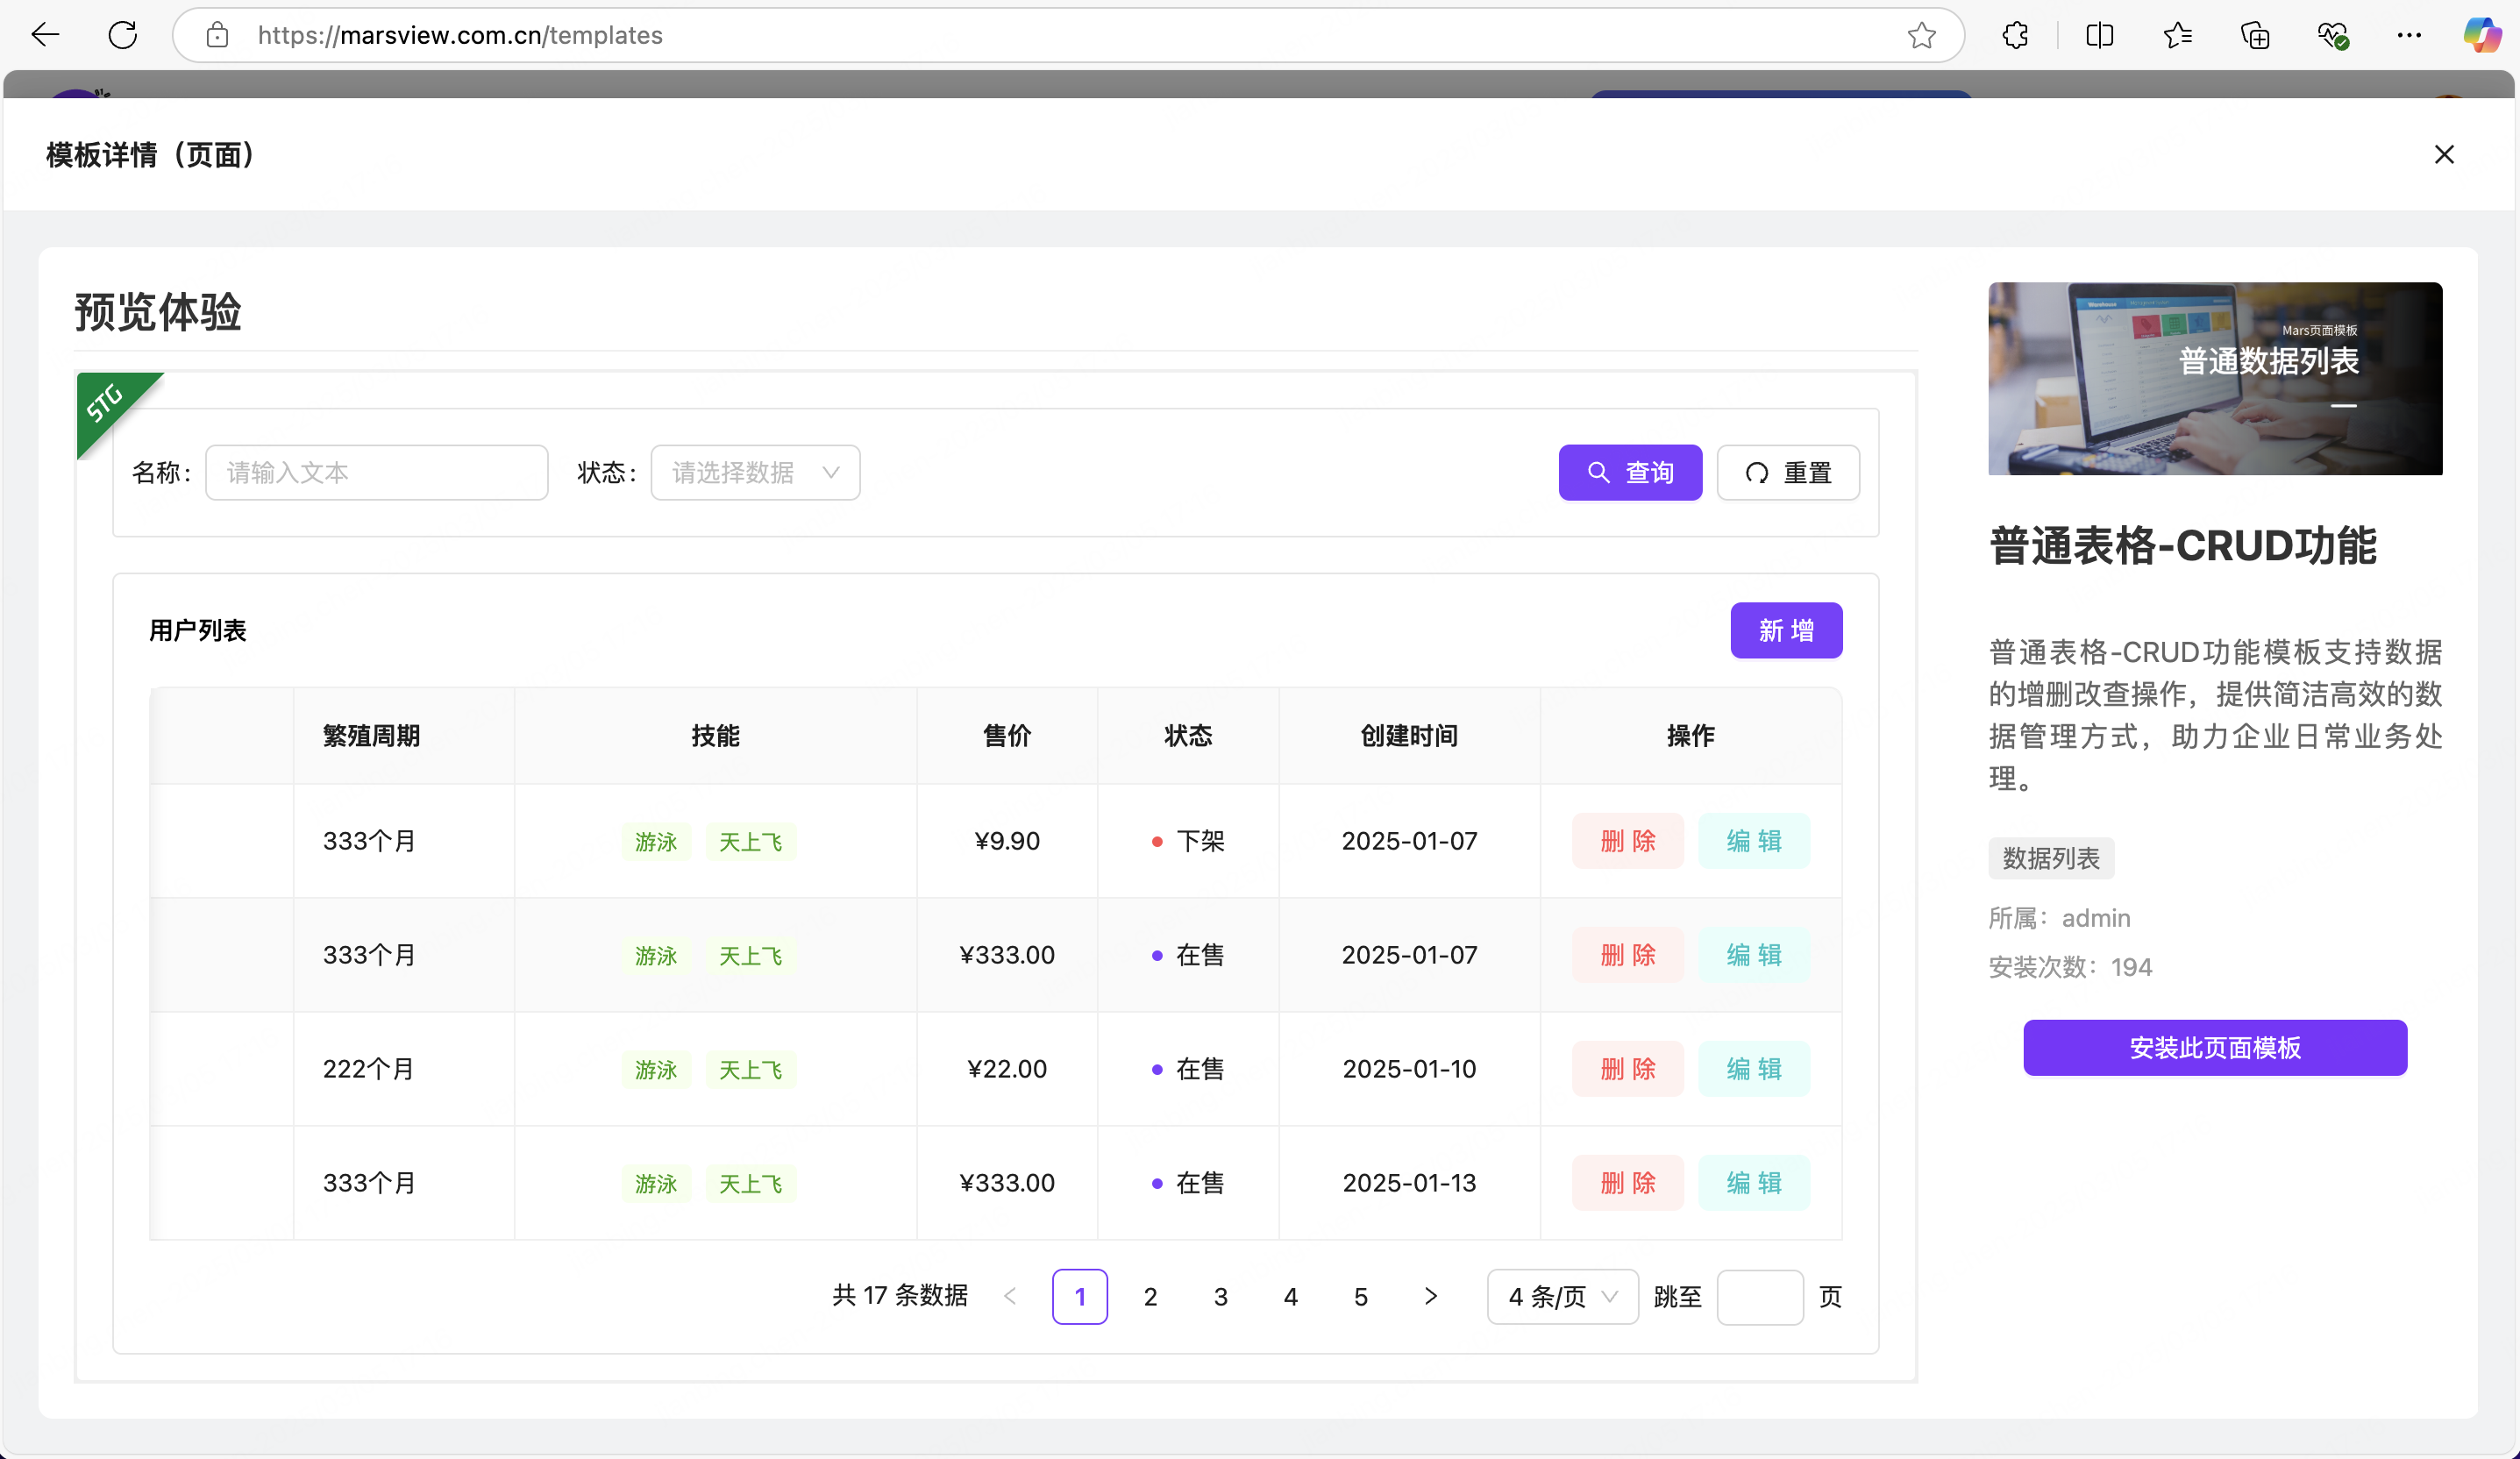Open browser extensions puzzle icon

pos(2015,35)
